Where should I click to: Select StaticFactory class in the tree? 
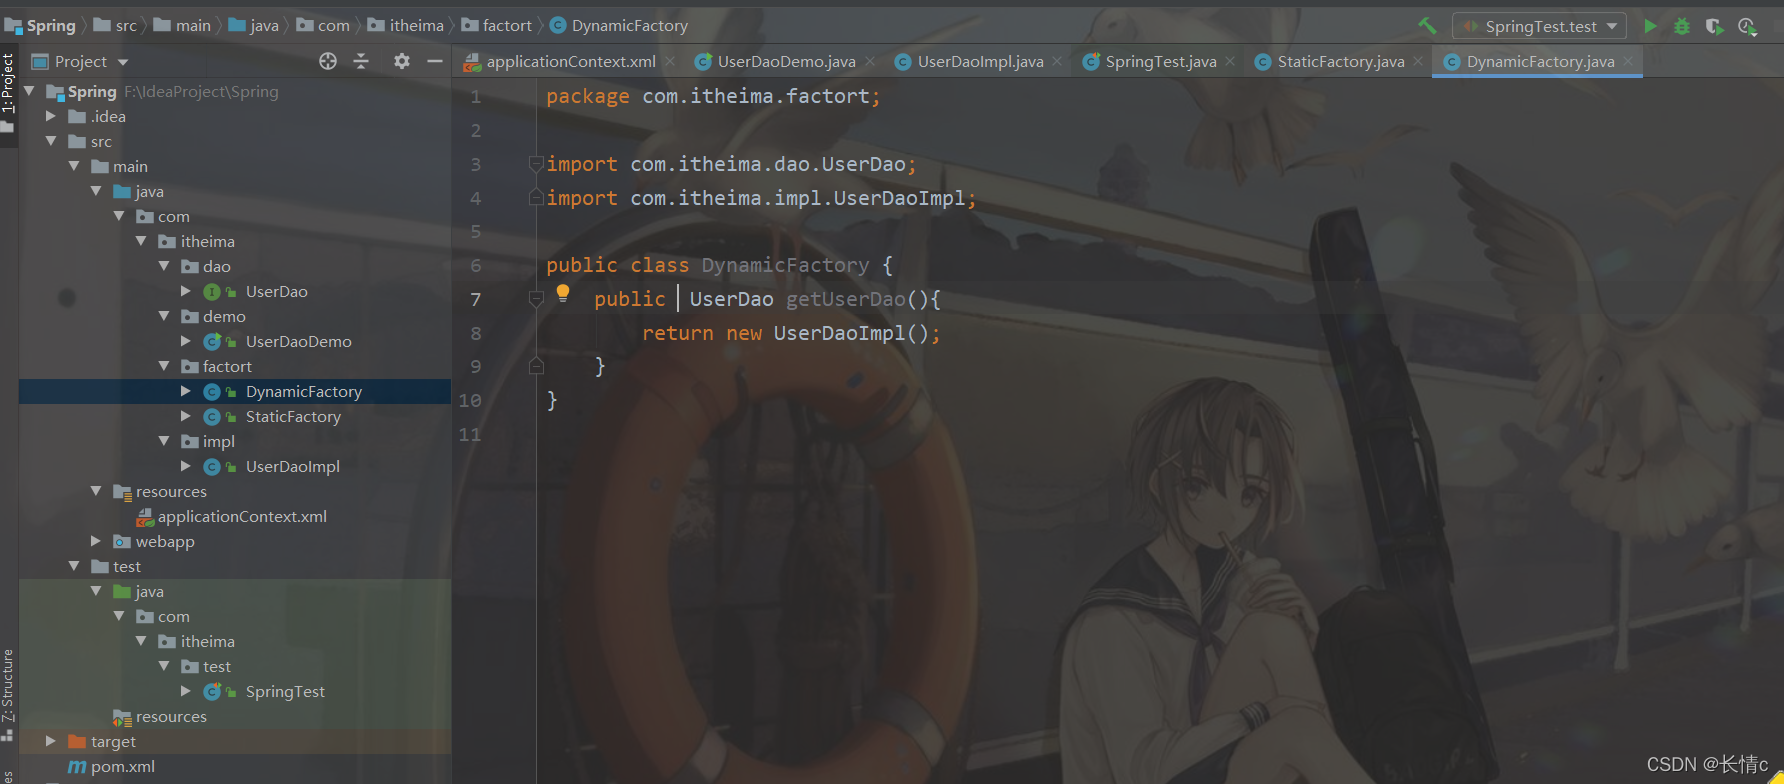click(x=293, y=416)
